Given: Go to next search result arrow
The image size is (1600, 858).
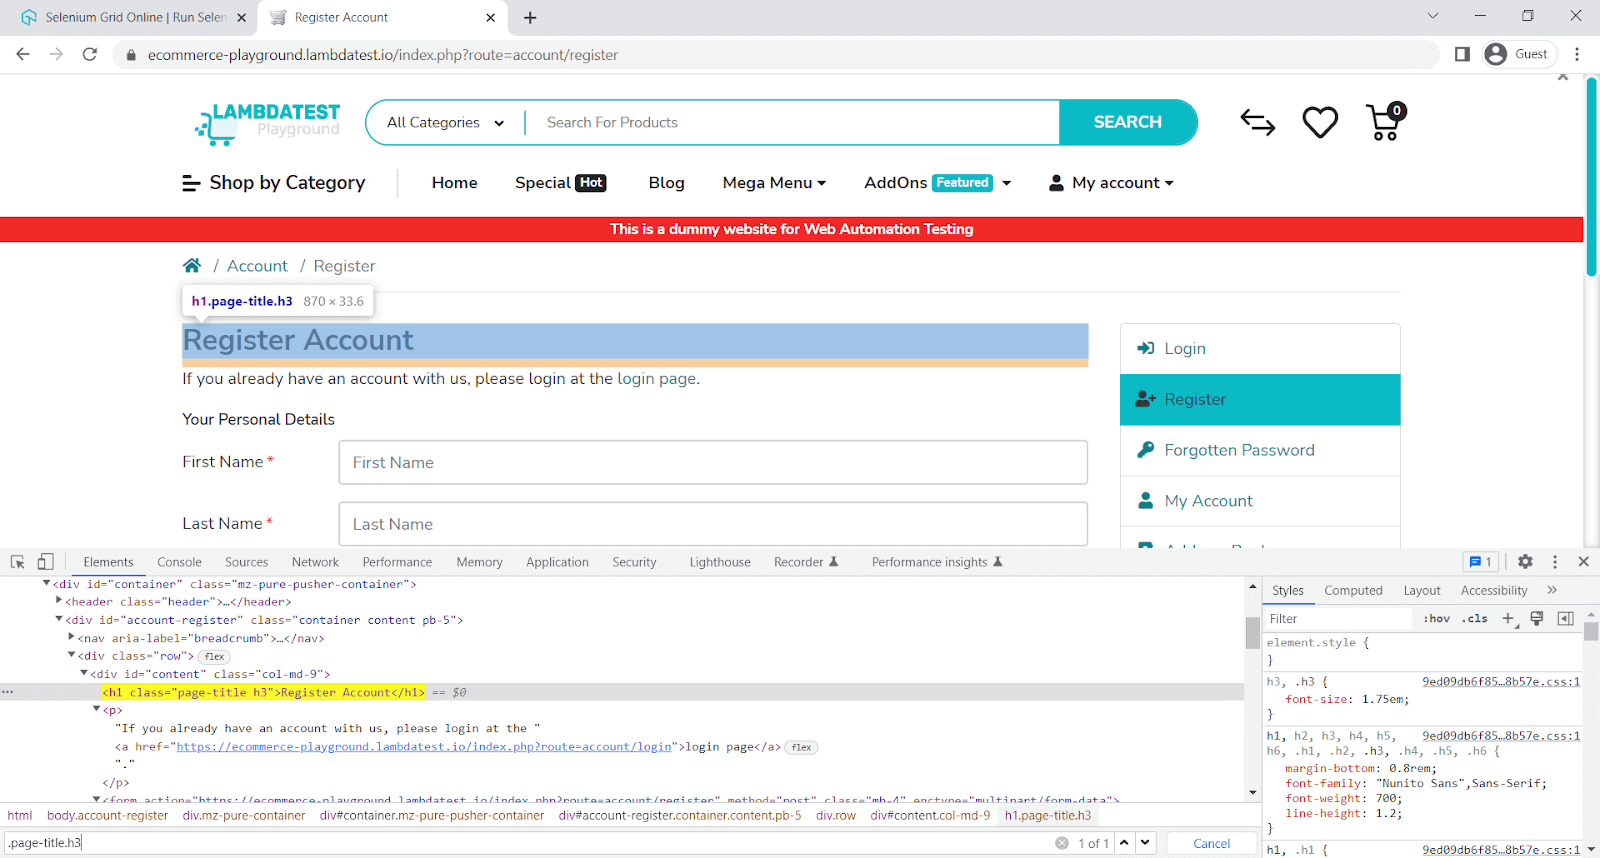Looking at the screenshot, I should coord(1146,843).
